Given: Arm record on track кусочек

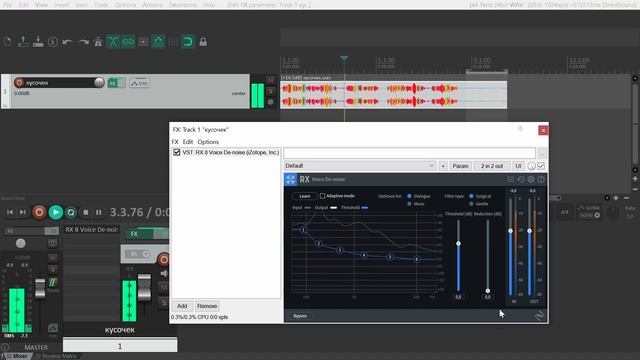Looking at the screenshot, I should (x=19, y=82).
